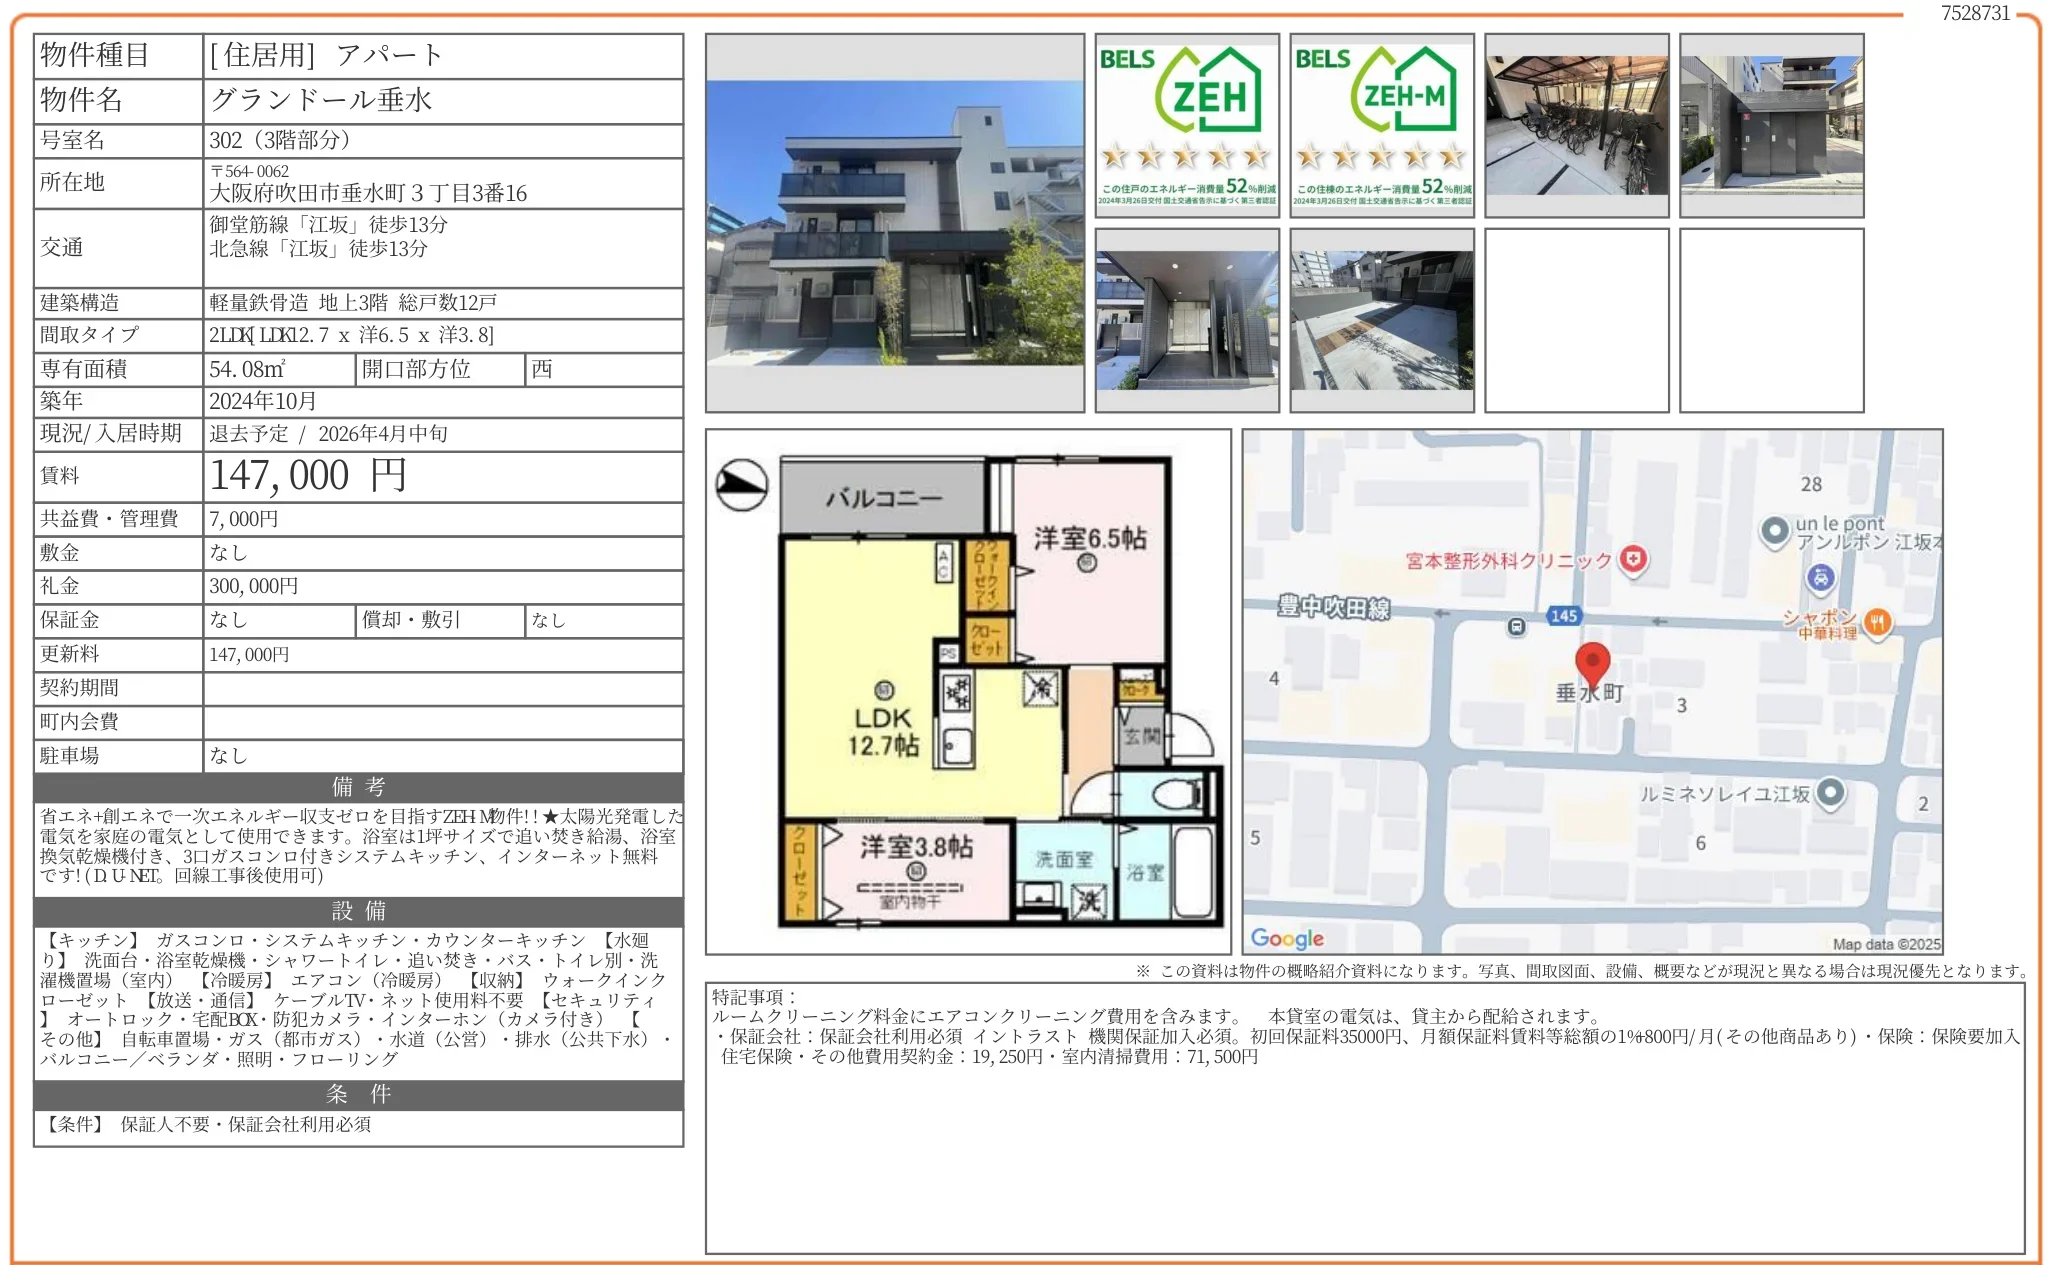The width and height of the screenshot is (2056, 1265).
Task: Click the LDK 12.7帖 room on floor plan
Action: (882, 730)
